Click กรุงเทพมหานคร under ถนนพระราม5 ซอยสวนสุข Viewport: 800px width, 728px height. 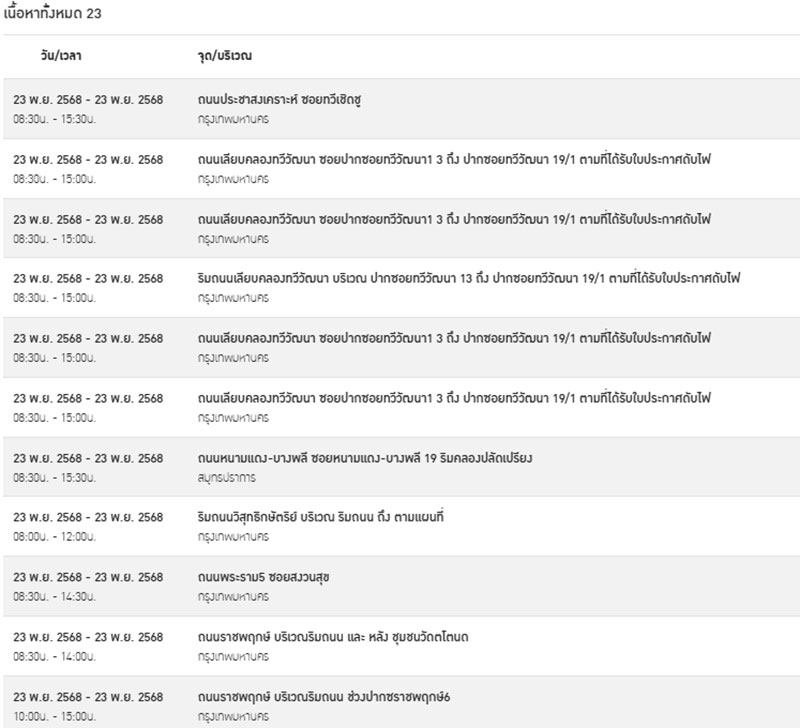[x=233, y=597]
